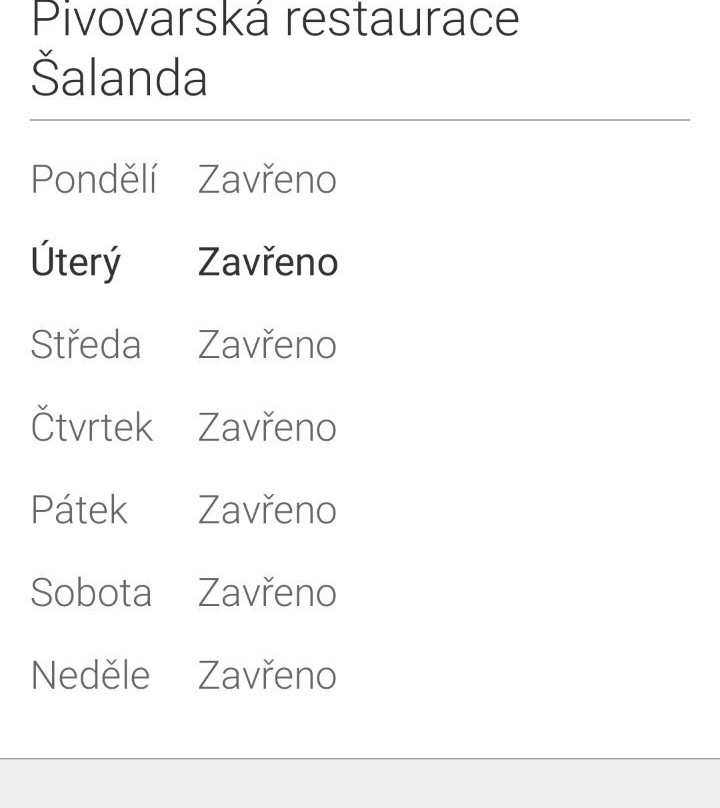Viewport: 720px width, 808px height.
Task: Select the Pátek day label
Action: (x=79, y=510)
